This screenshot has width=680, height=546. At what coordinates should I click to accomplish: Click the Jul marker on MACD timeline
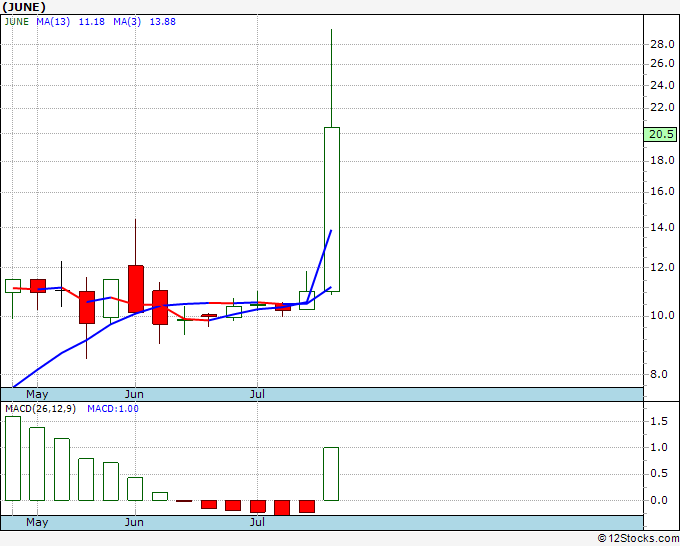click(x=257, y=522)
